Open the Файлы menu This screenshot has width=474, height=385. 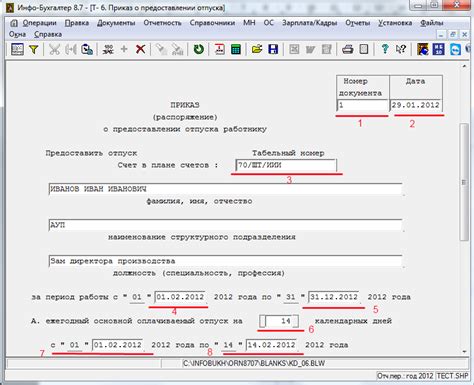[x=432, y=23]
